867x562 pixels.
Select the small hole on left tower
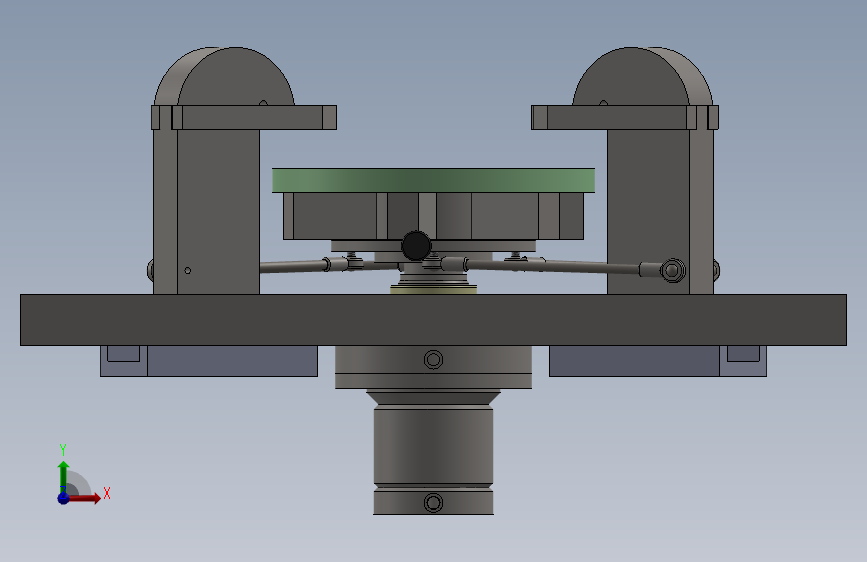coord(187,270)
